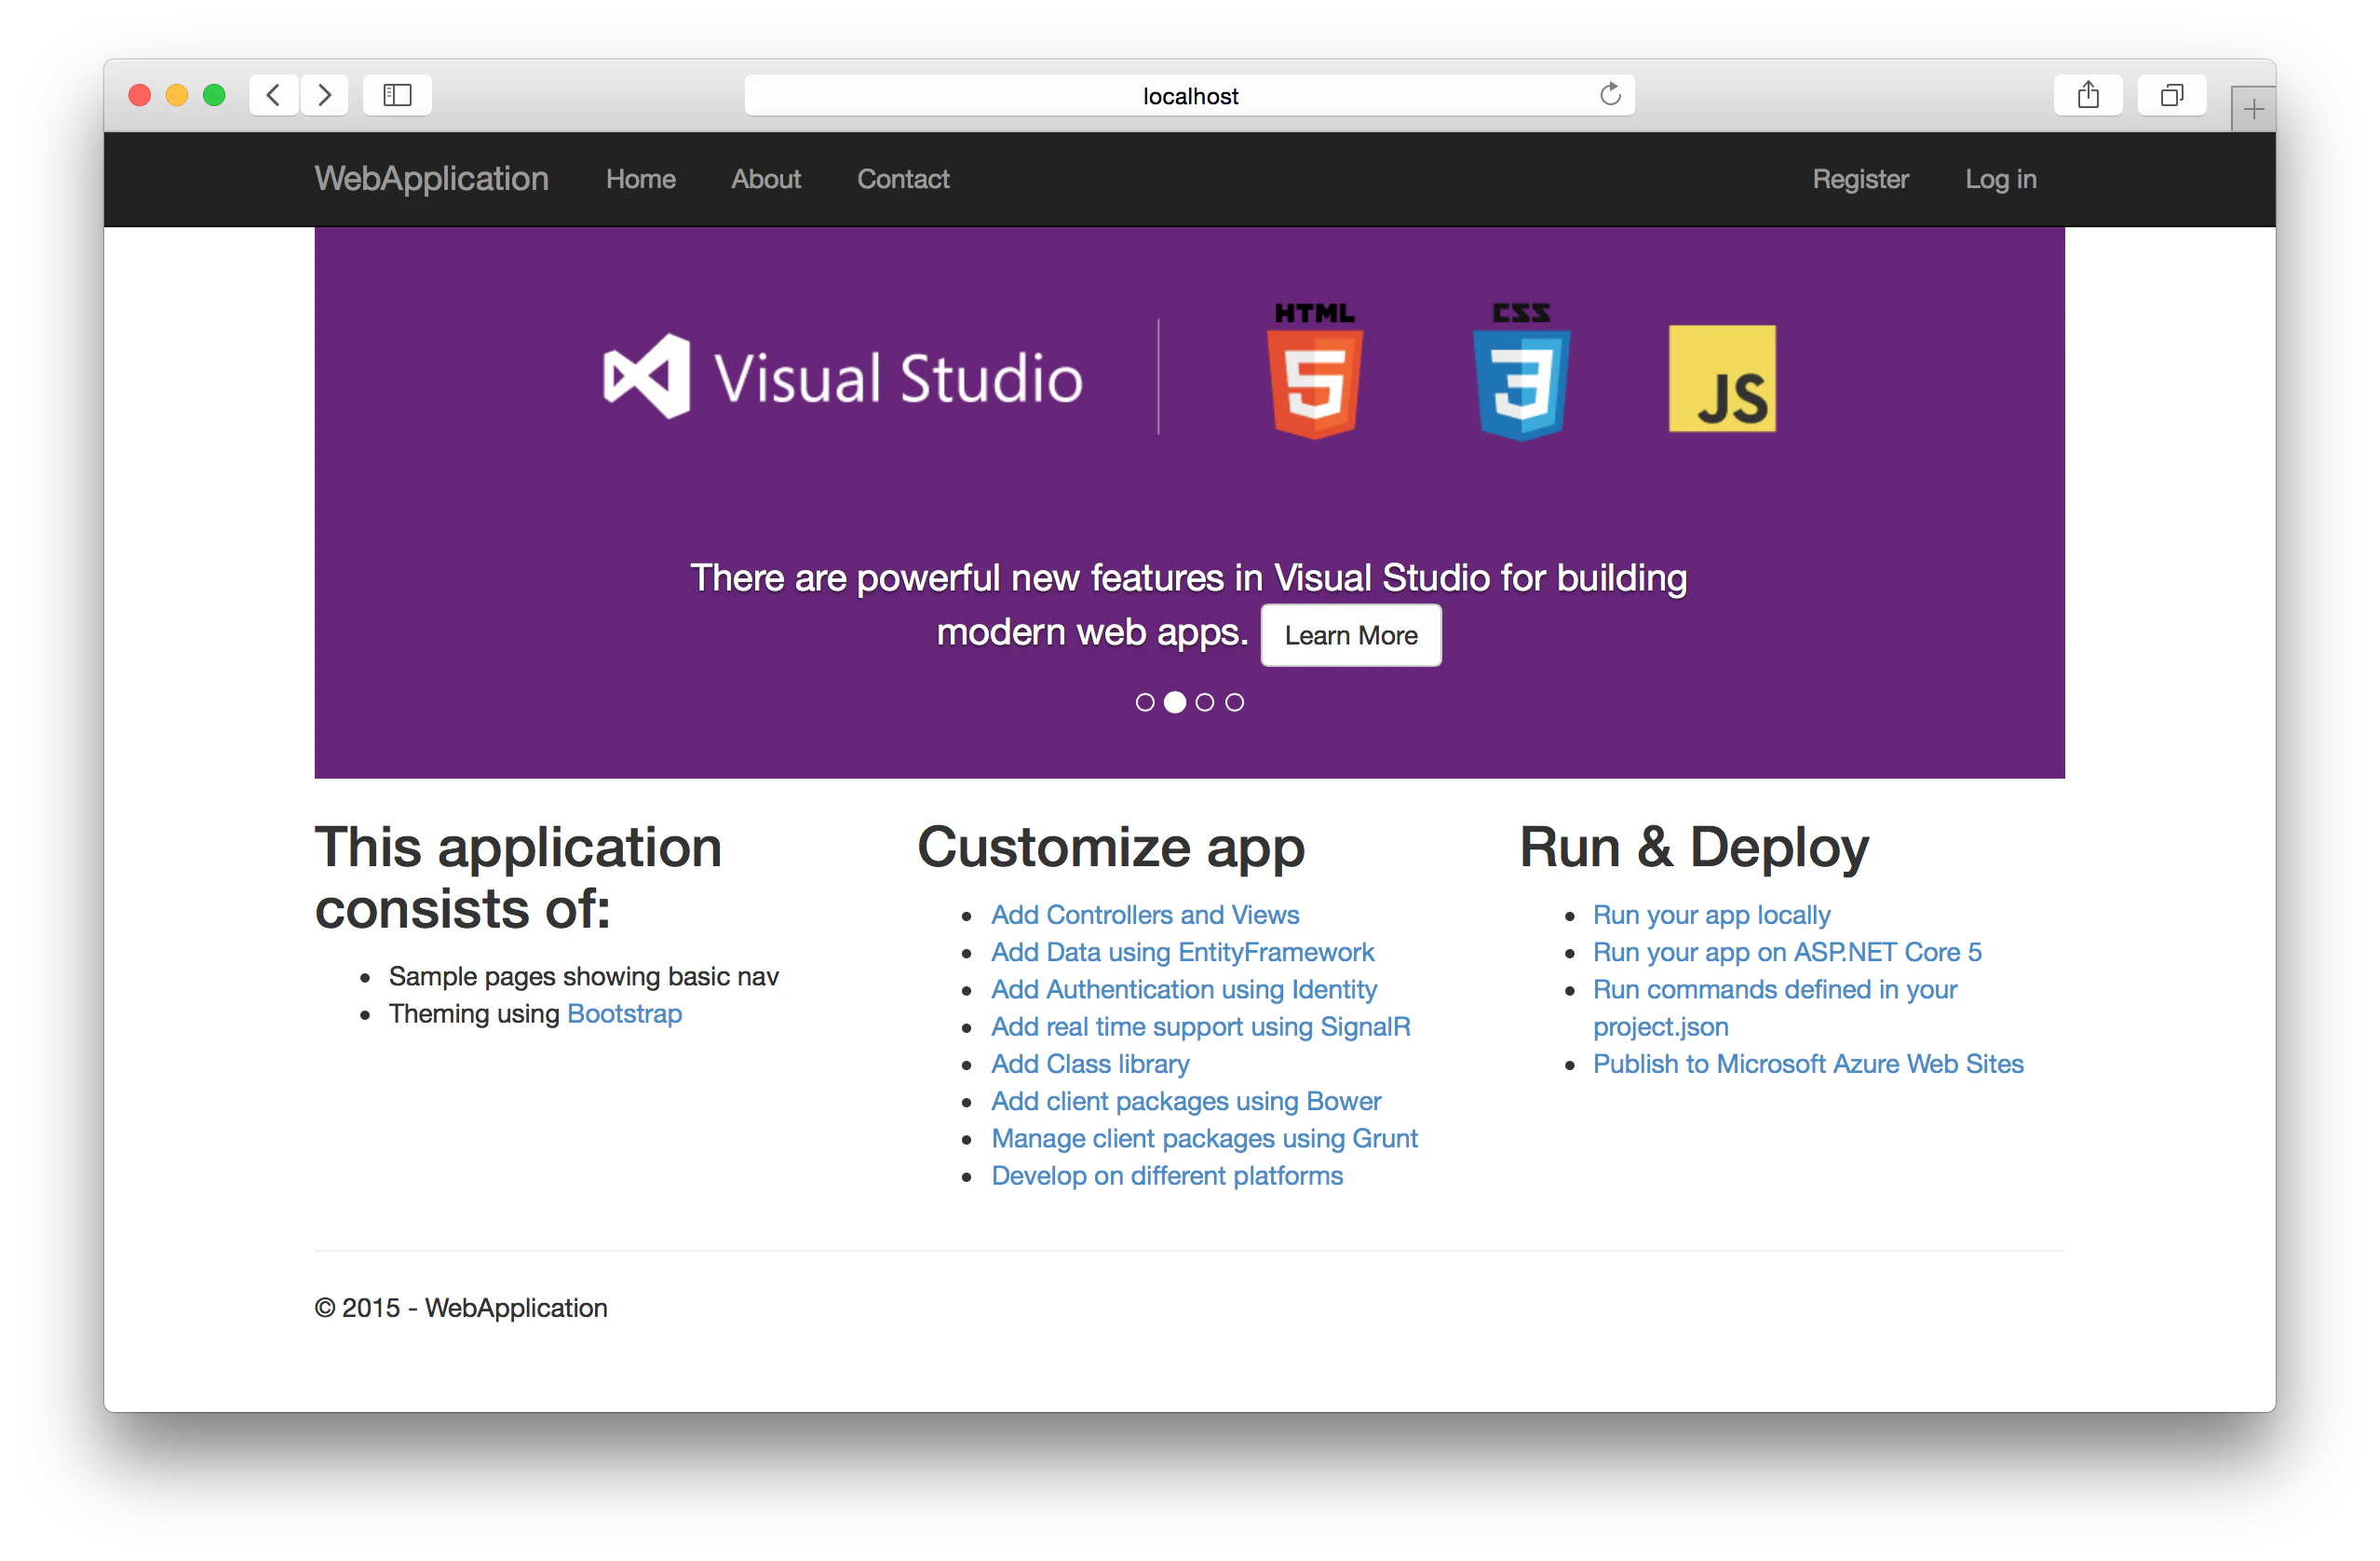Viewport: 2380px width, 1561px height.
Task: Open Develop on different platforms link
Action: point(1167,1175)
